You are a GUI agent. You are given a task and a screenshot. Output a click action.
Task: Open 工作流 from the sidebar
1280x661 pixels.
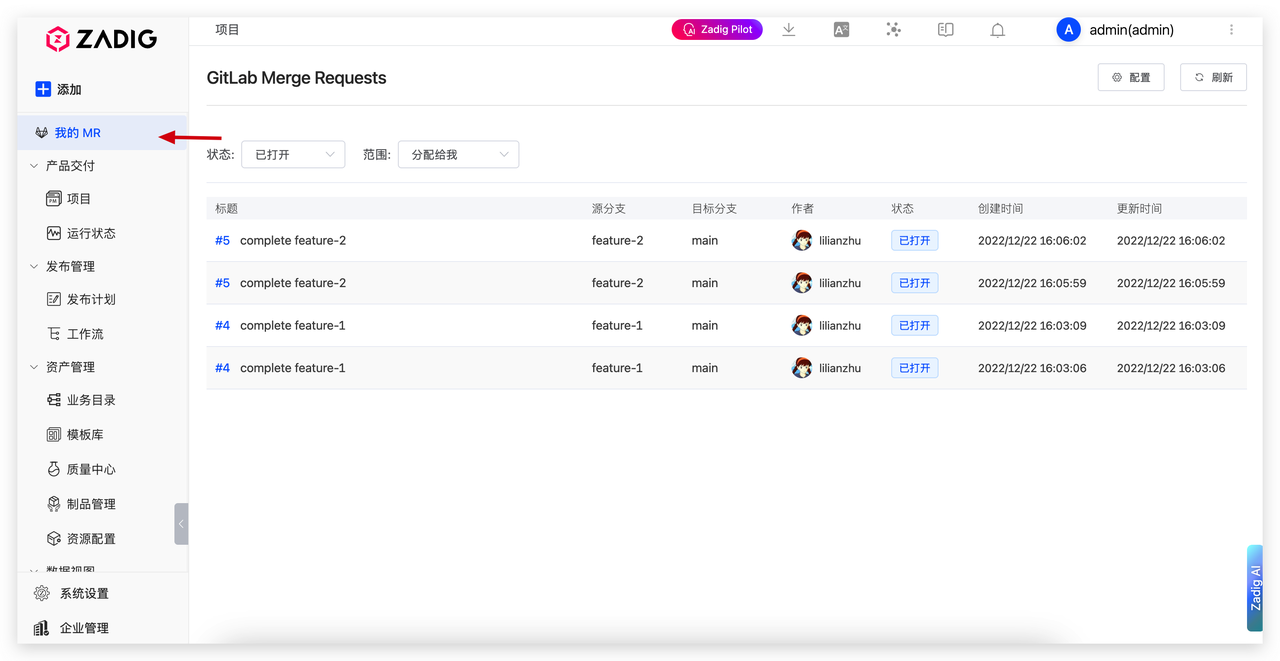[x=81, y=333]
